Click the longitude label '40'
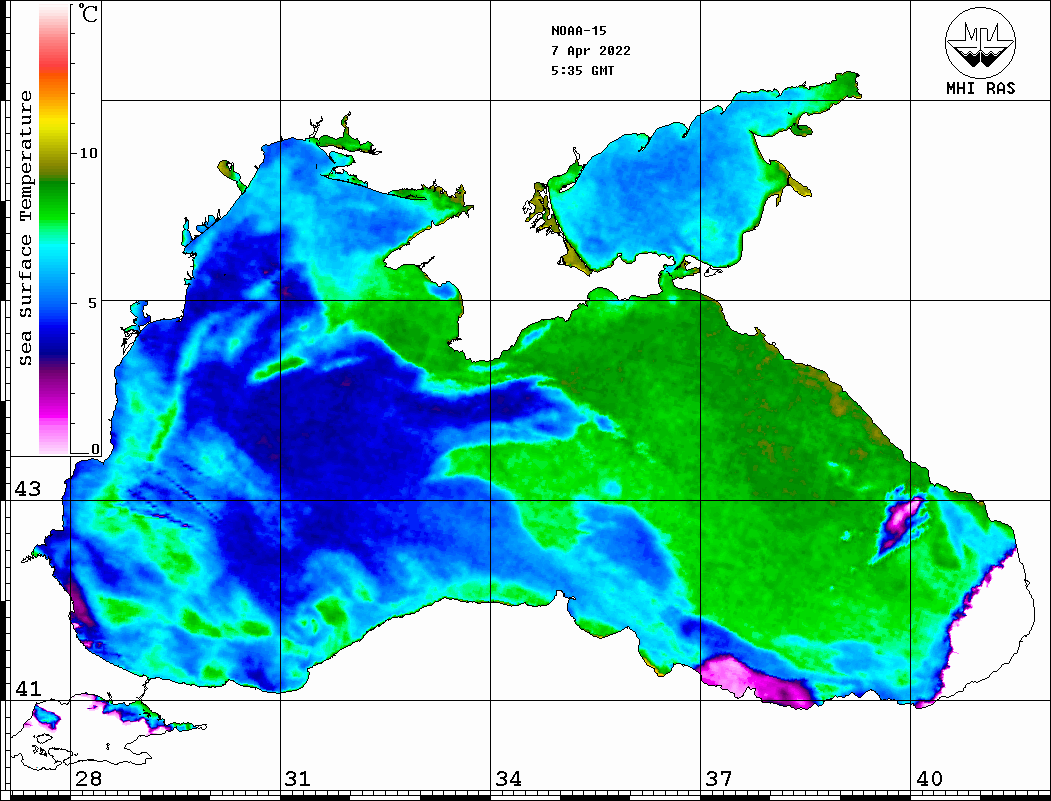The image size is (1051, 801). [x=929, y=779]
